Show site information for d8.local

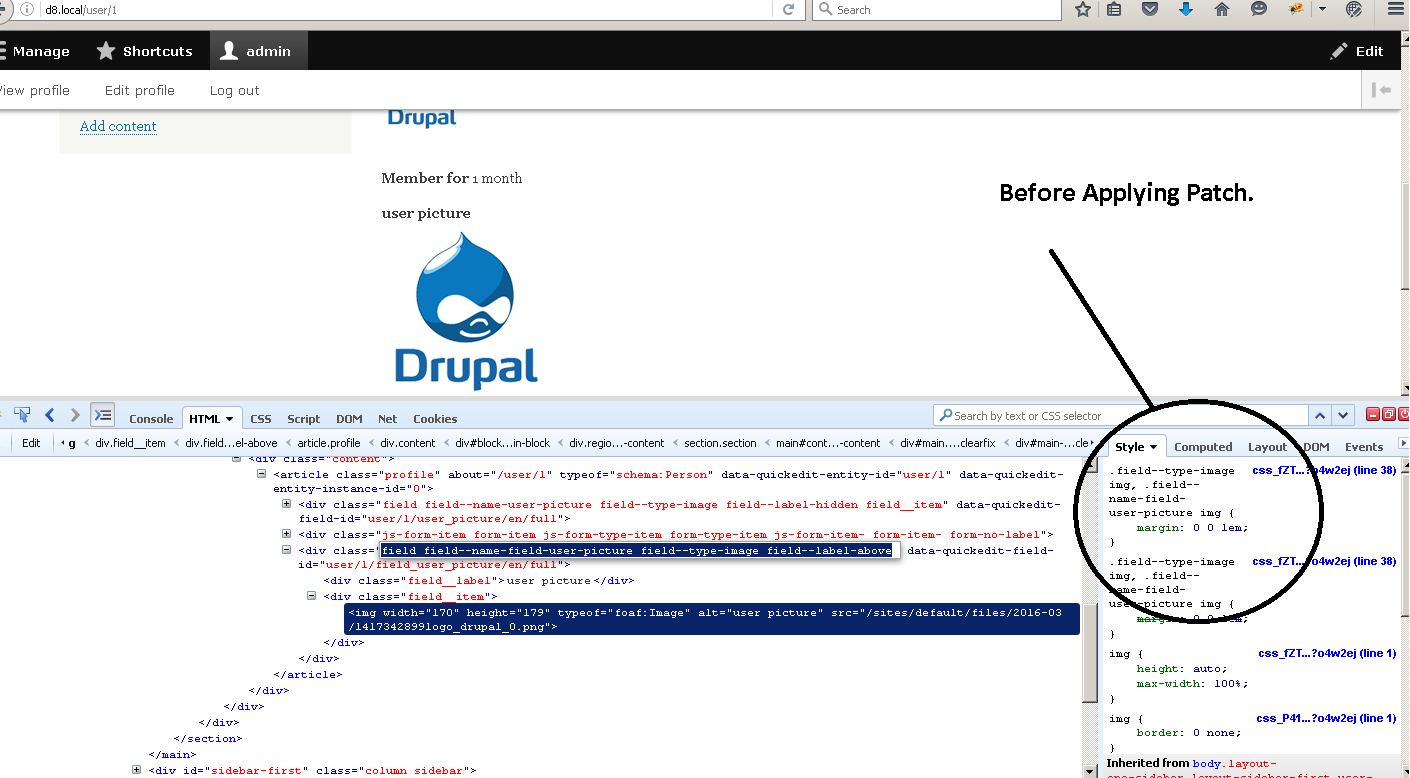coord(27,9)
